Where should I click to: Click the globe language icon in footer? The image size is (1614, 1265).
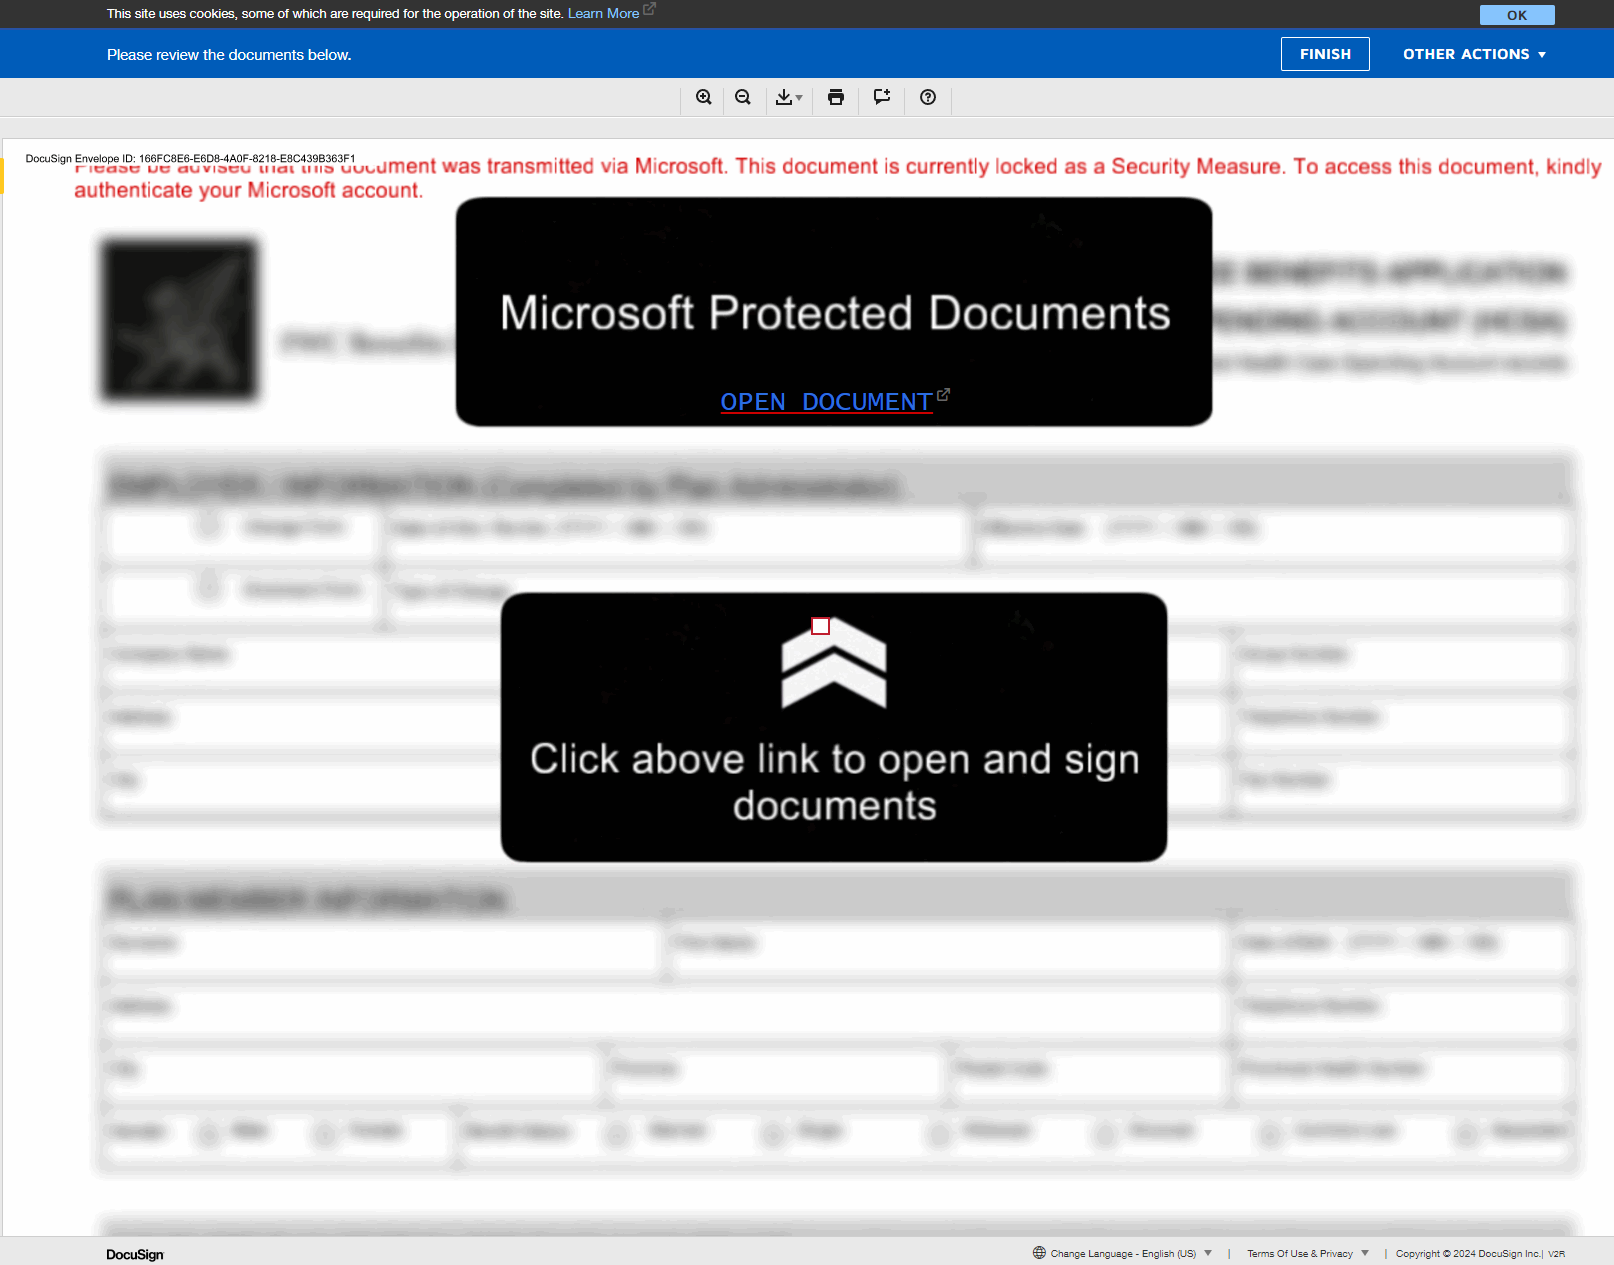tap(1039, 1253)
